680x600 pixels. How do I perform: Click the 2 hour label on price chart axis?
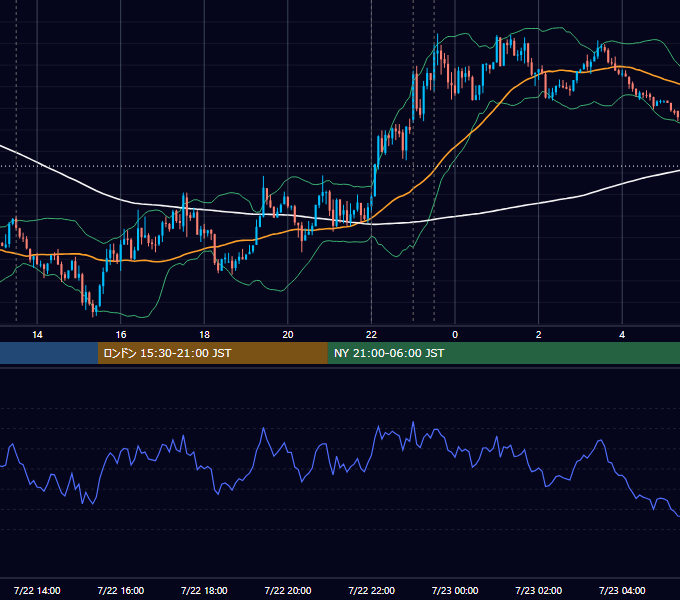point(539,335)
